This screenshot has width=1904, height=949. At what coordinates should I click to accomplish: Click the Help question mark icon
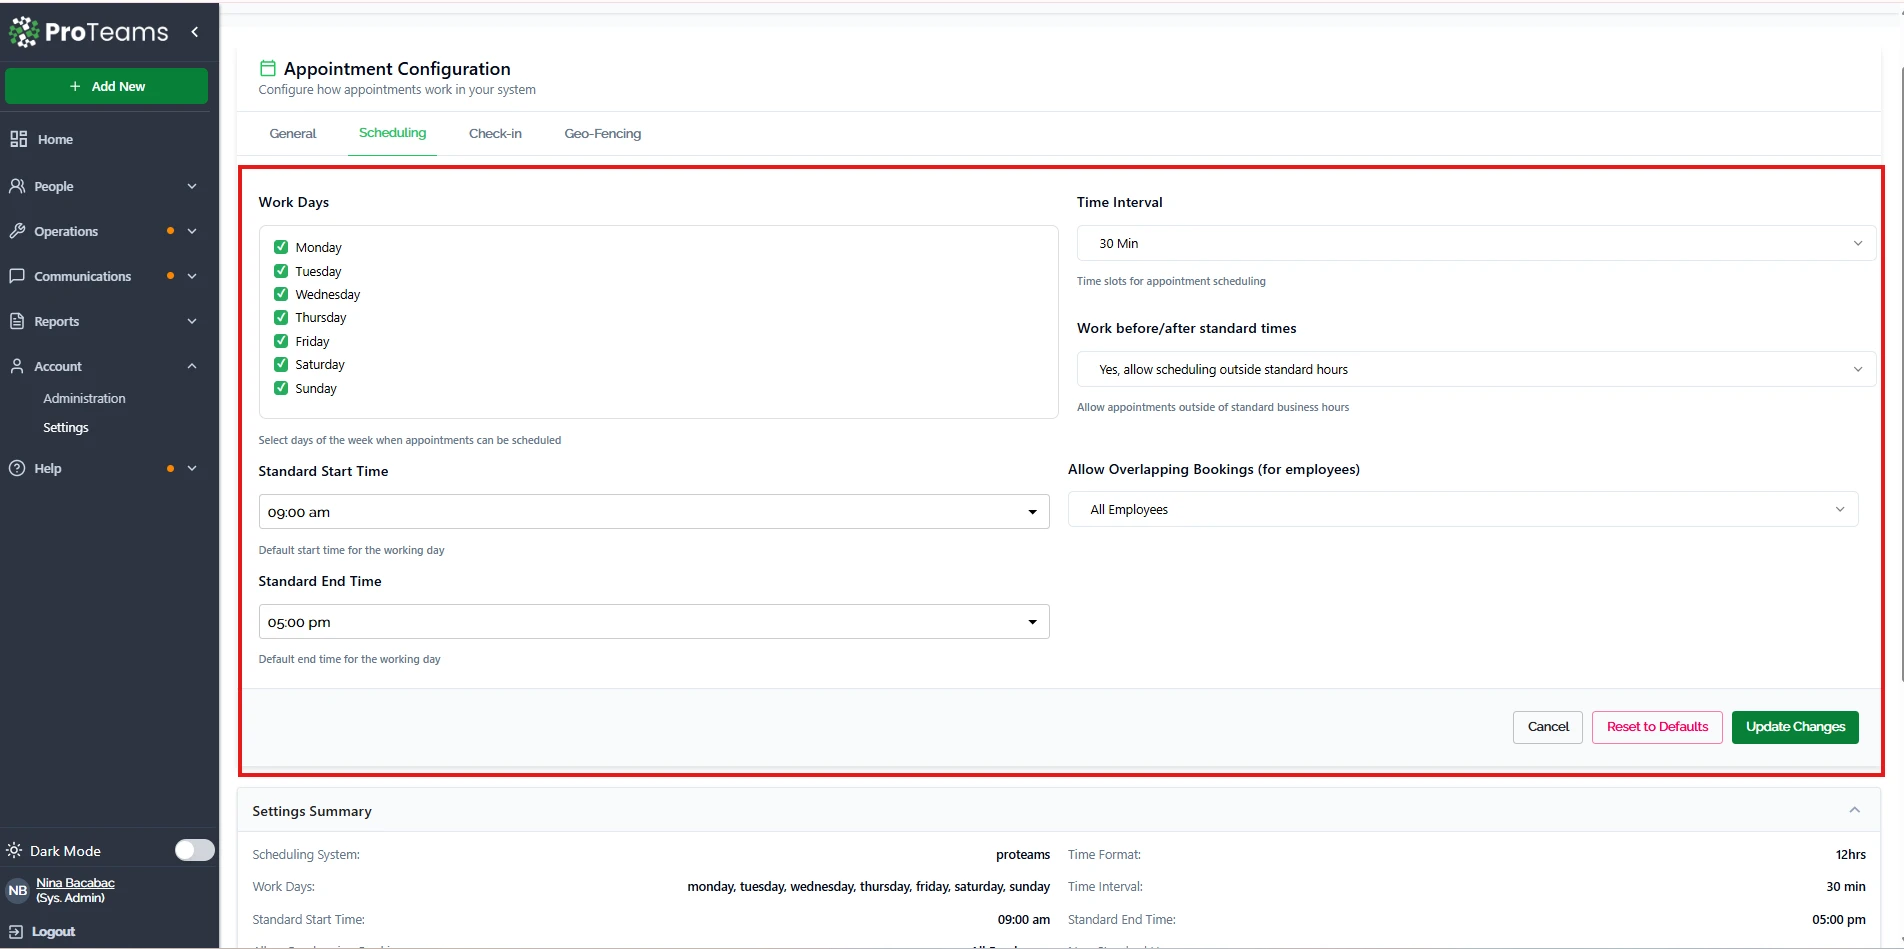click(17, 468)
